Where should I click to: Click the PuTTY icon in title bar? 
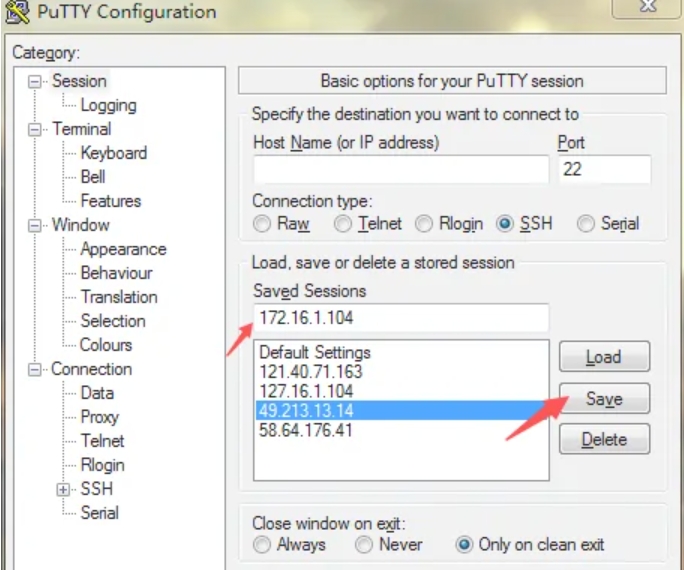(x=17, y=11)
